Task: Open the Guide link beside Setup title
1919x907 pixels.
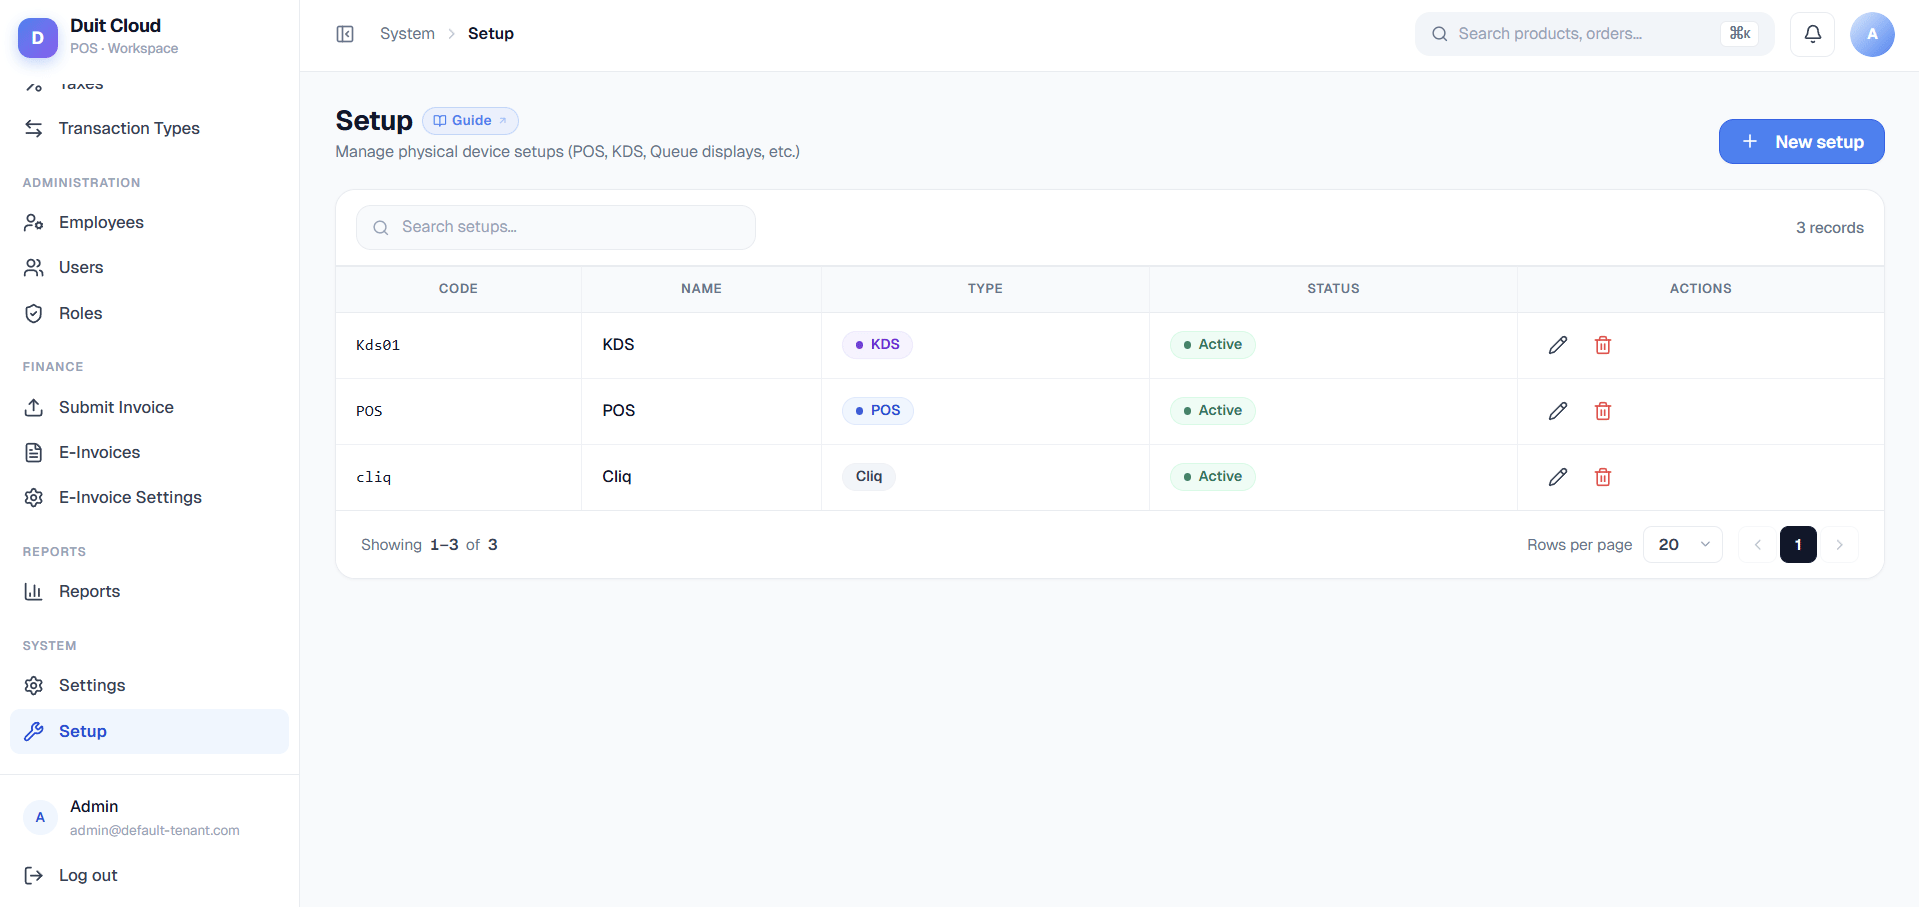Action: point(470,120)
